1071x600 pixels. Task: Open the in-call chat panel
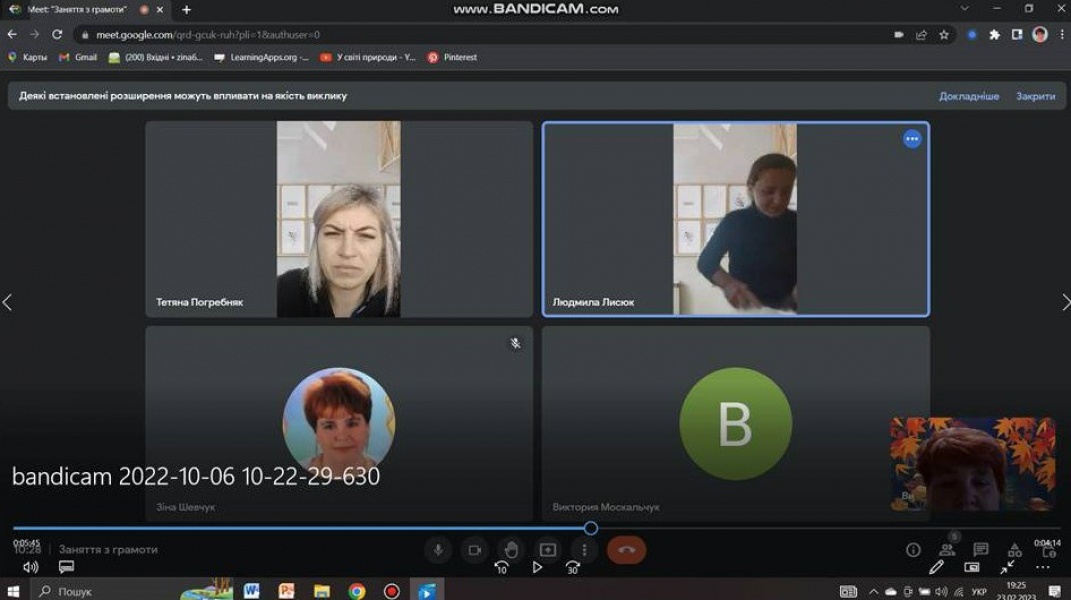pyautogui.click(x=981, y=550)
